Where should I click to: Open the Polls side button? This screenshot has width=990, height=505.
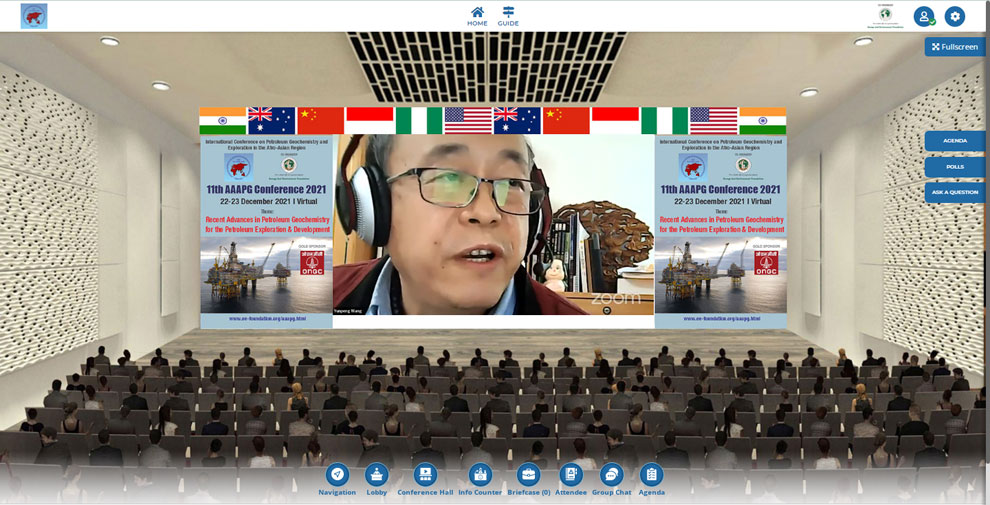click(955, 167)
